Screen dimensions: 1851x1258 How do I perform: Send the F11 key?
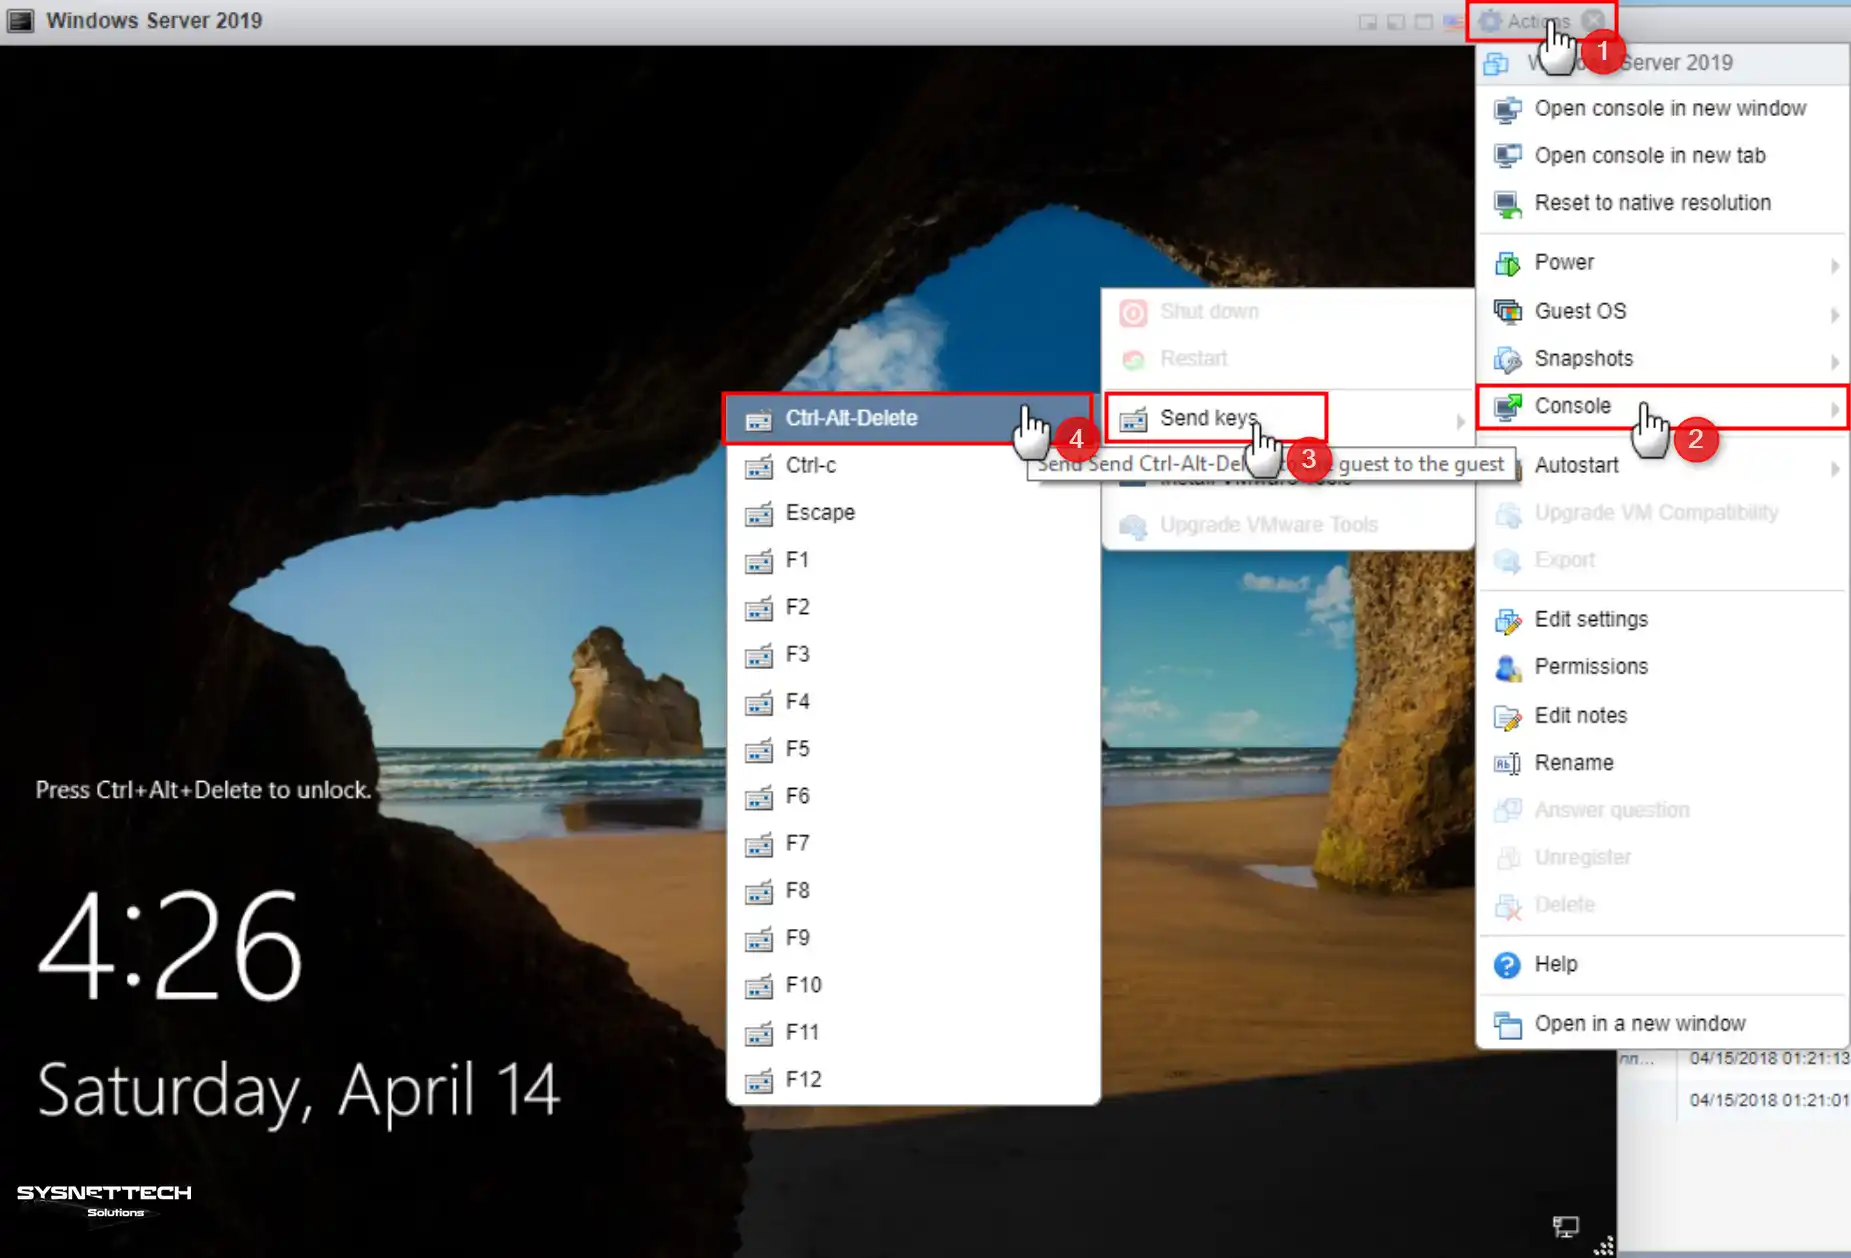(913, 1032)
